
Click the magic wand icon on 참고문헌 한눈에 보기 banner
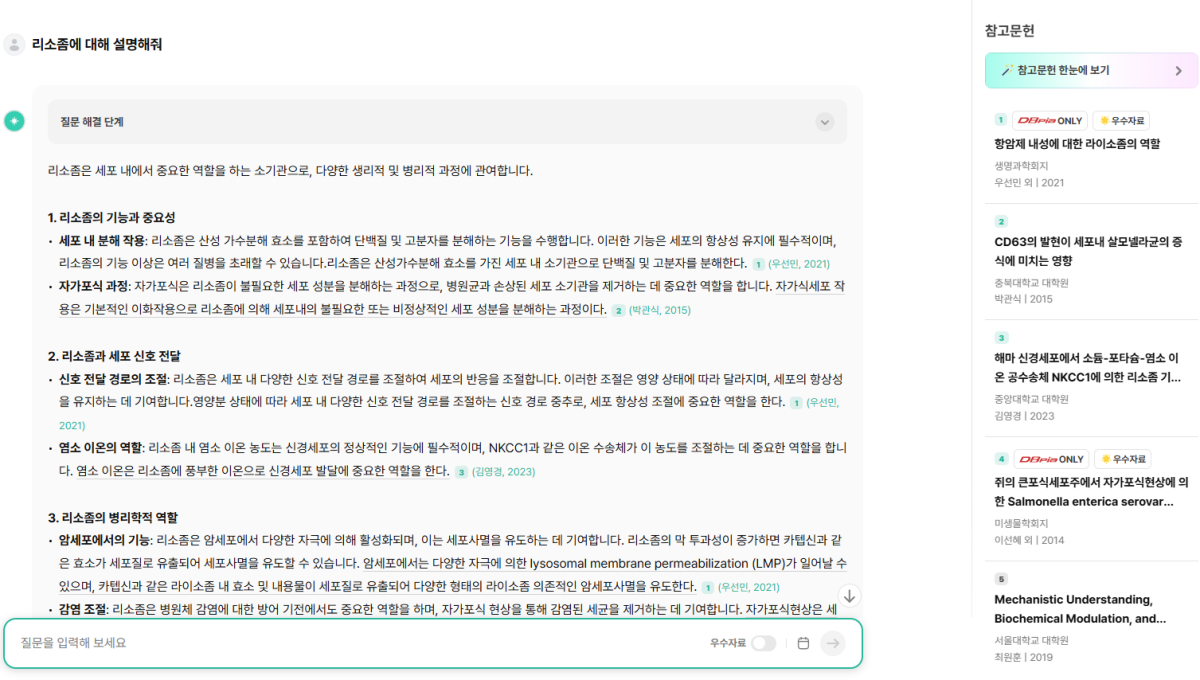[1007, 70]
